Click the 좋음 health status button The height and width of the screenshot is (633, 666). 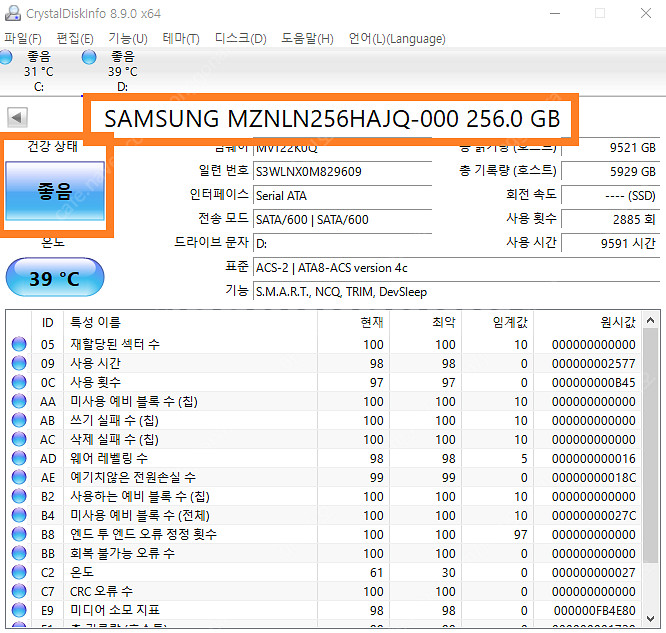pyautogui.click(x=55, y=191)
